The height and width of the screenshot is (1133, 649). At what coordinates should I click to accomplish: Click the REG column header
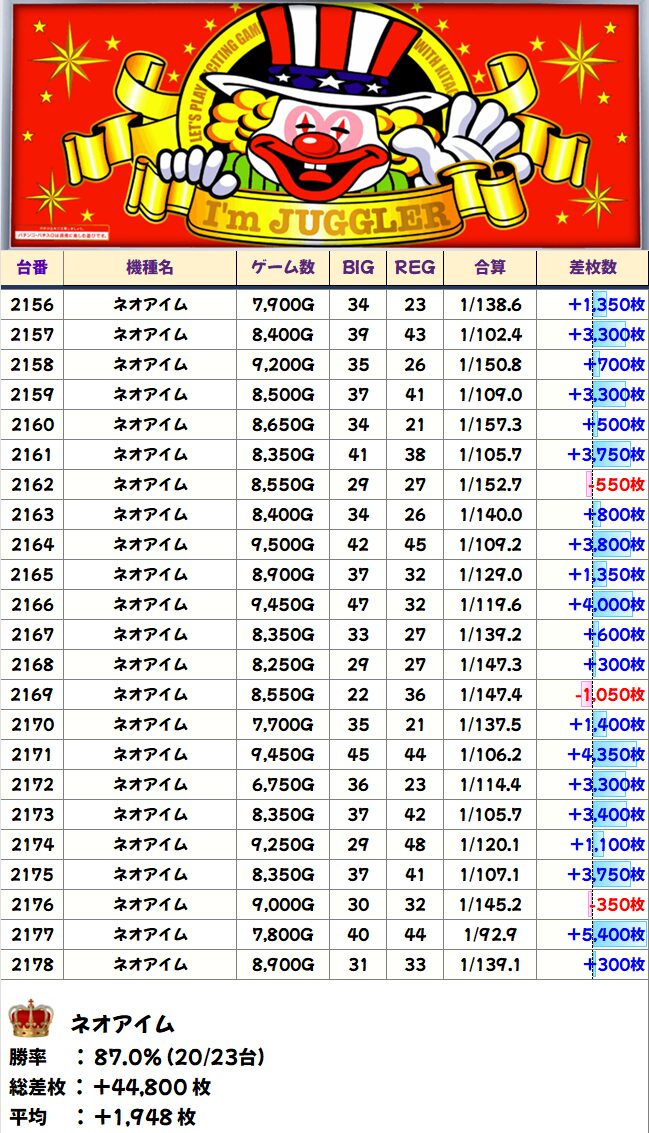point(414,267)
